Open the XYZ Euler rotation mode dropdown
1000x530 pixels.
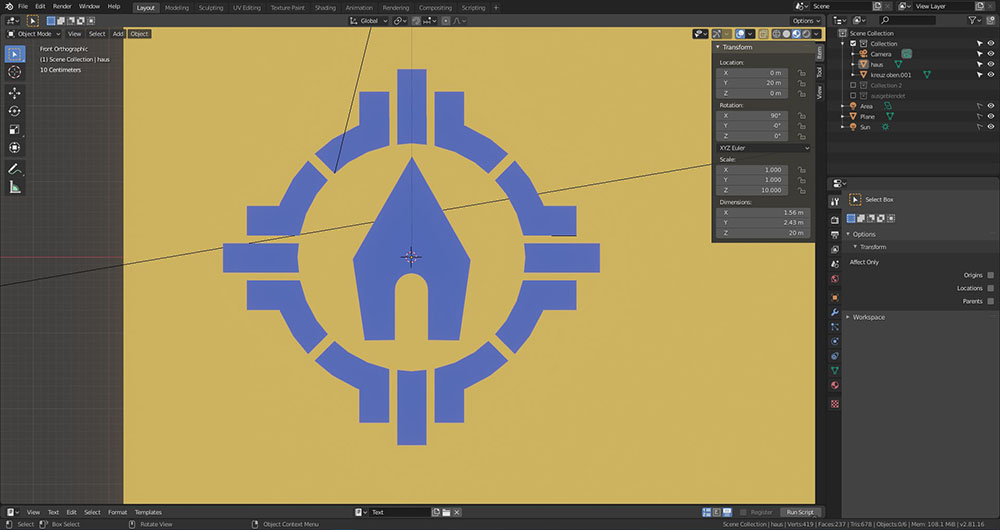click(763, 148)
